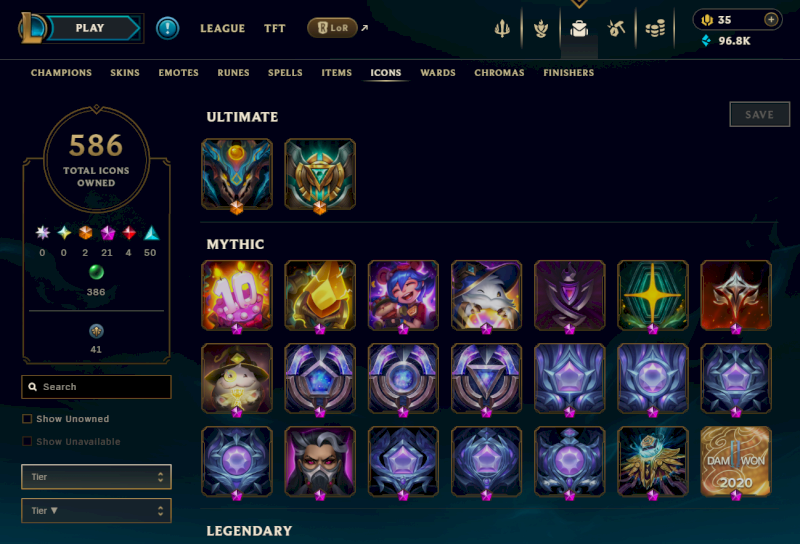Image resolution: width=800 pixels, height=544 pixels.
Task: Open the Profile laurel icon
Action: [x=541, y=29]
